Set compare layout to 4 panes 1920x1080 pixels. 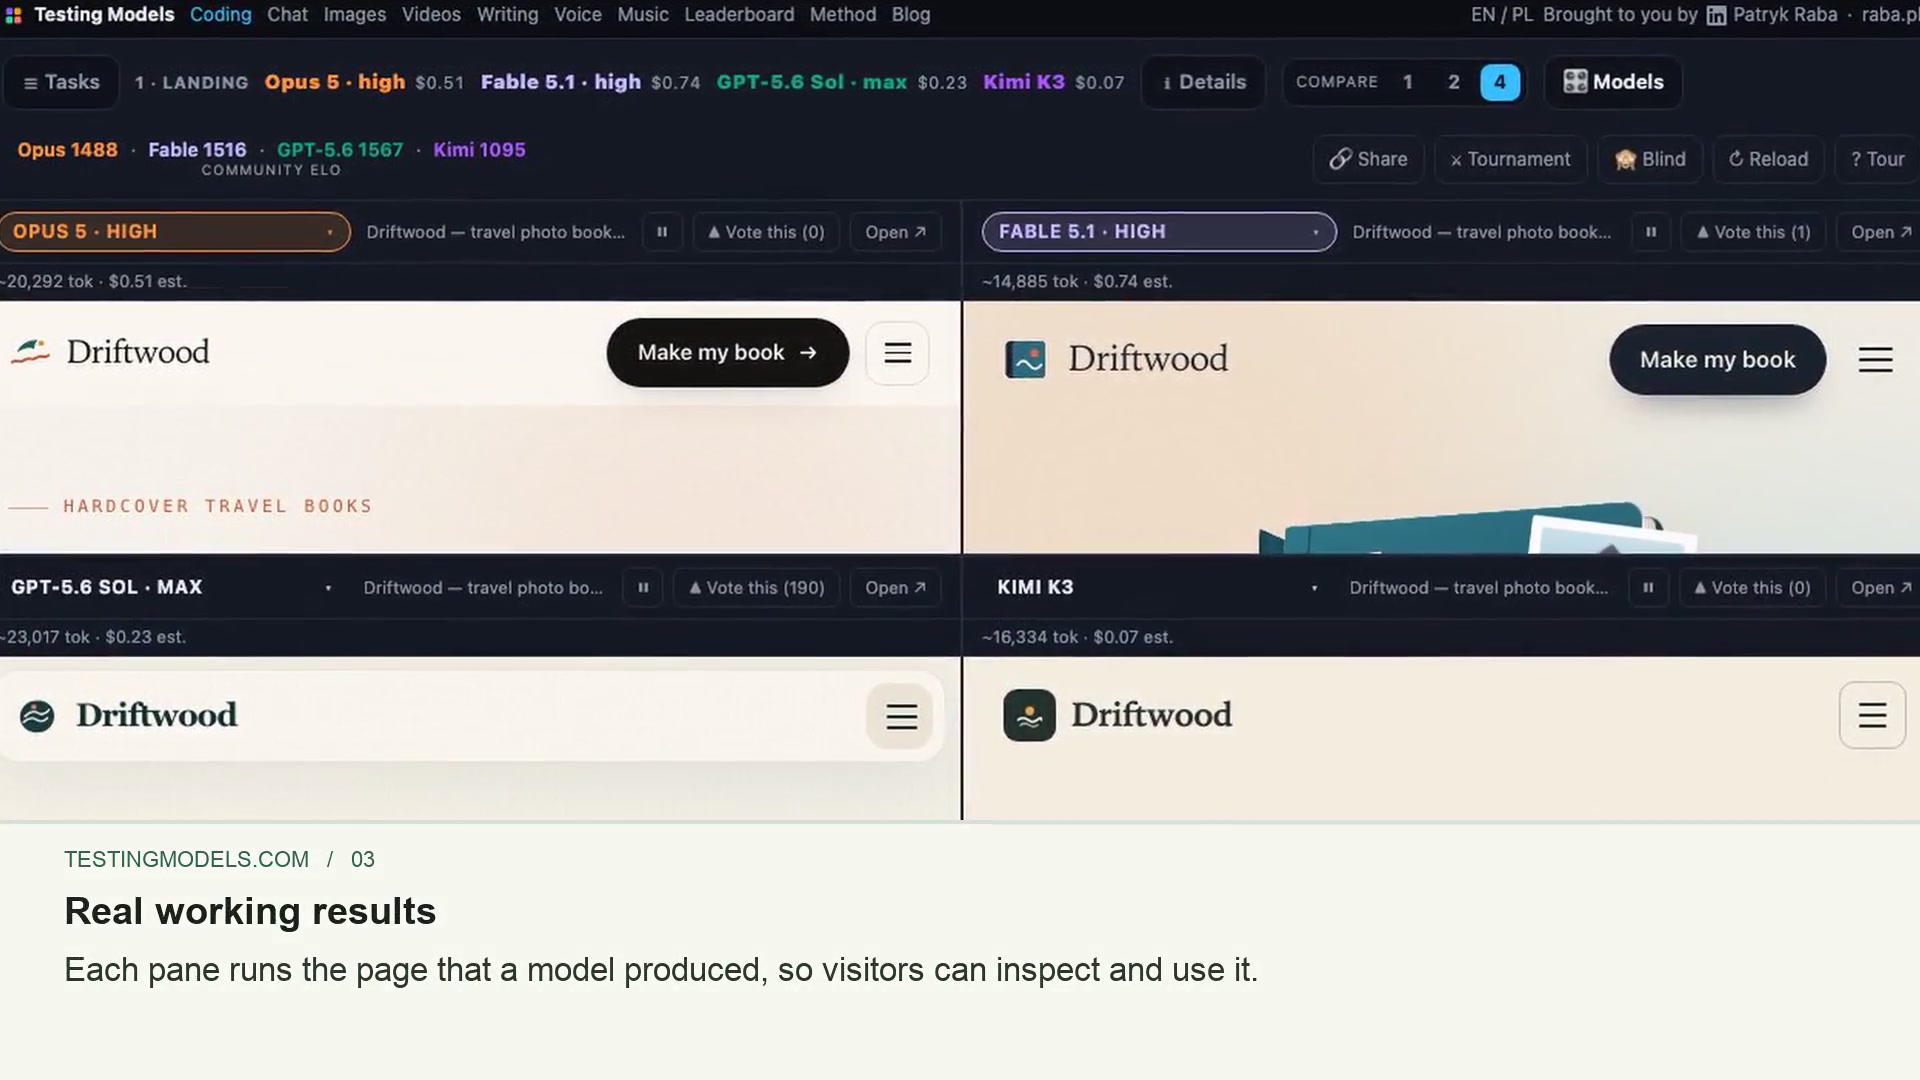(1500, 82)
